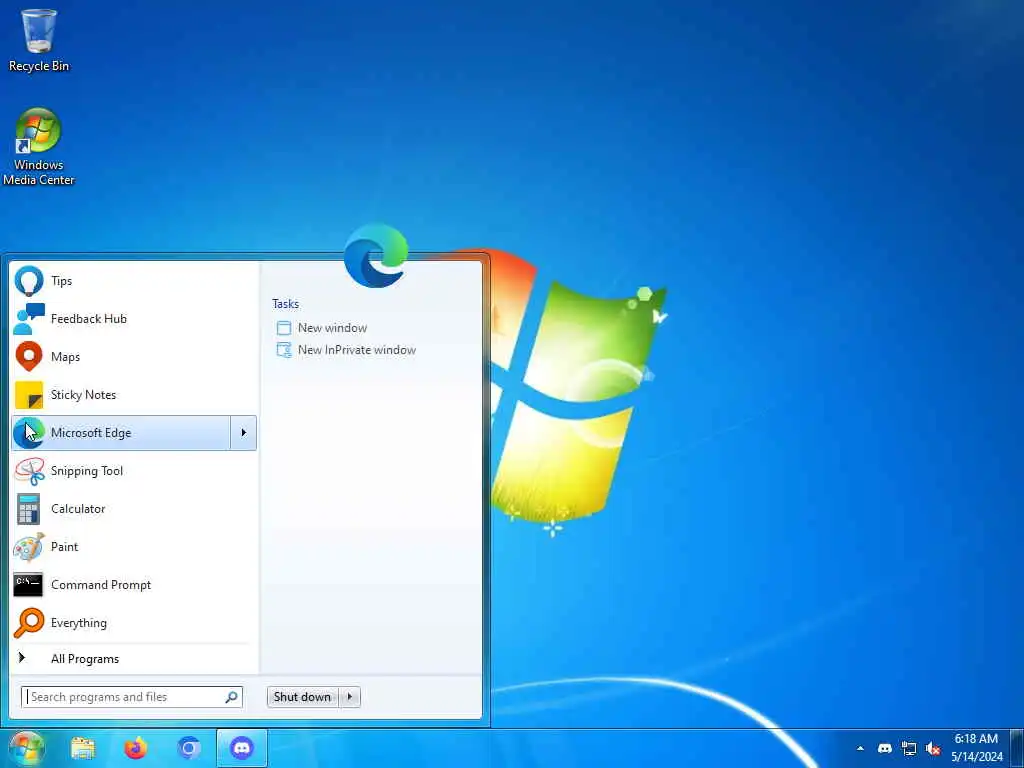Switch to Discord on taskbar
The width and height of the screenshot is (1024, 768).
point(242,748)
